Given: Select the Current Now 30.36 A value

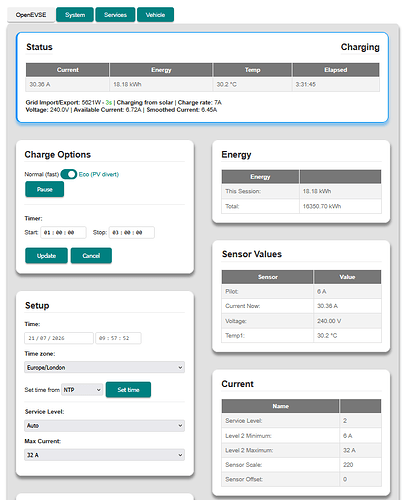Looking at the screenshot, I should (327, 306).
